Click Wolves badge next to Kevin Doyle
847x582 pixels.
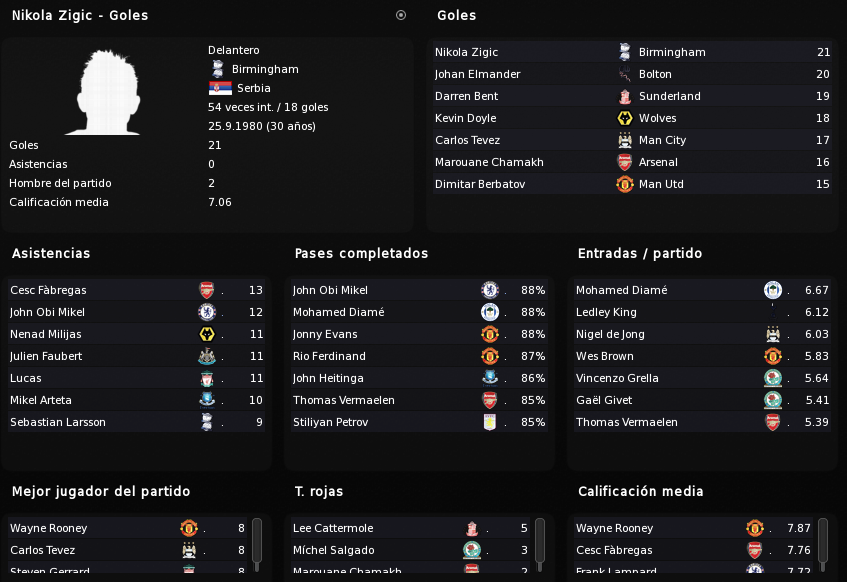(625, 118)
